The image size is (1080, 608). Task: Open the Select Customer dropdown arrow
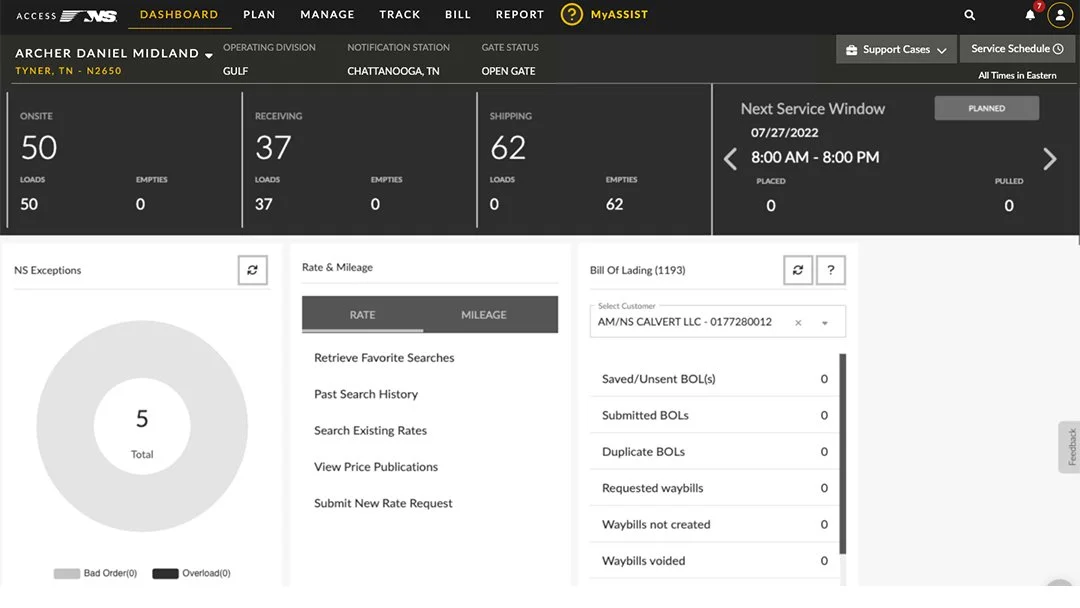coord(824,323)
